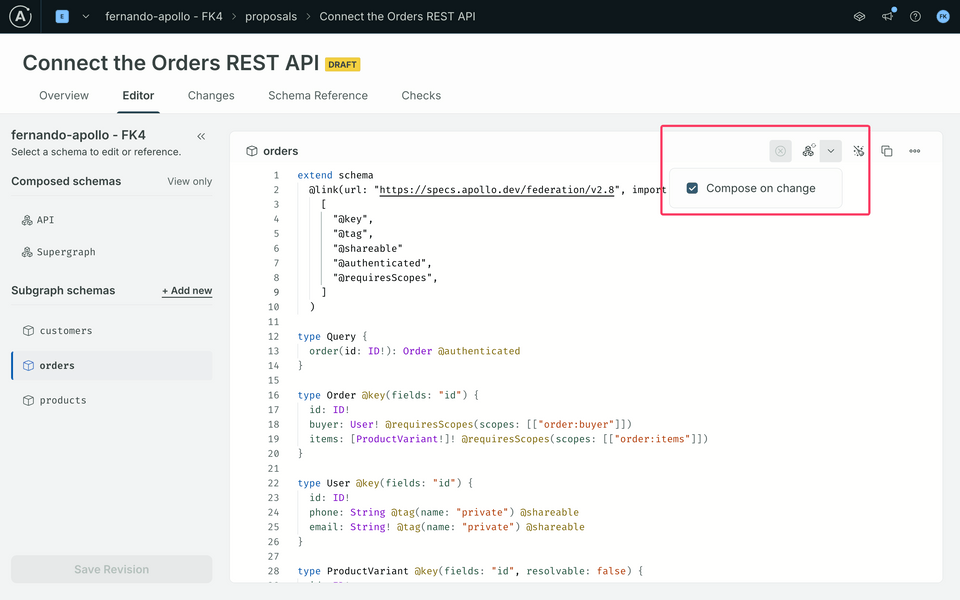
Task: Click line number 22 in the gutter
Action: point(273,483)
